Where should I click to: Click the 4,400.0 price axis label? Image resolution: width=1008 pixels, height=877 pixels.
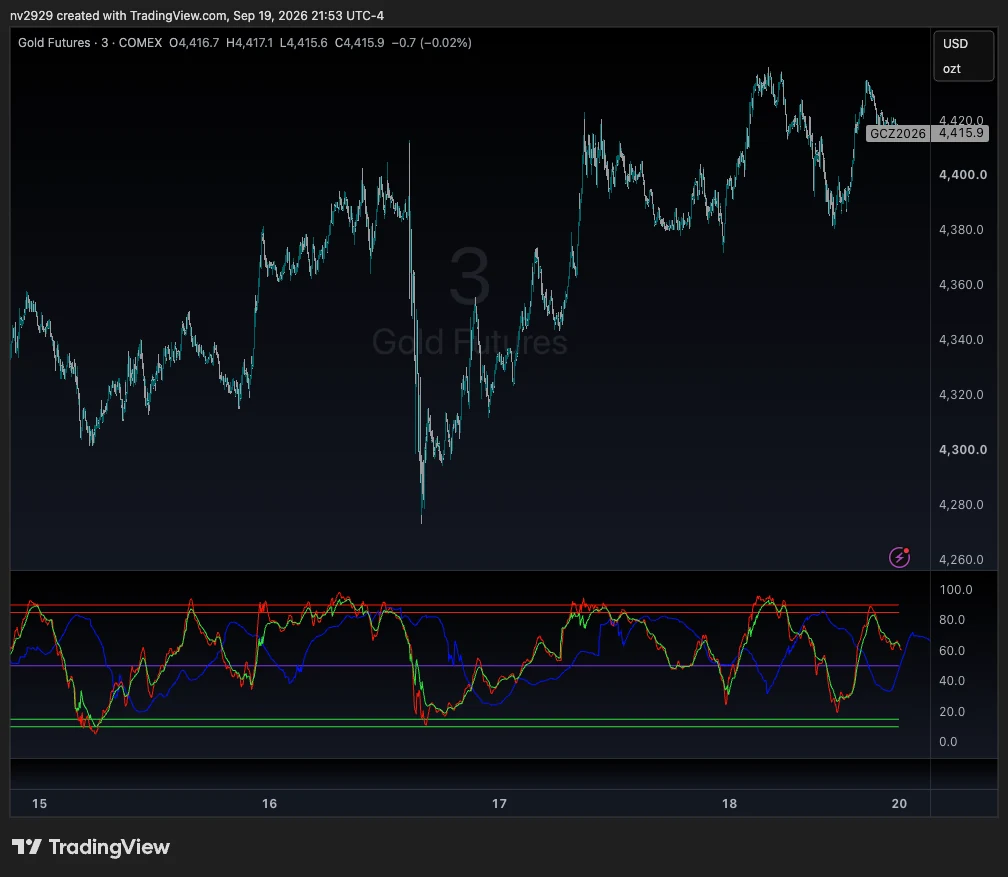pos(962,175)
